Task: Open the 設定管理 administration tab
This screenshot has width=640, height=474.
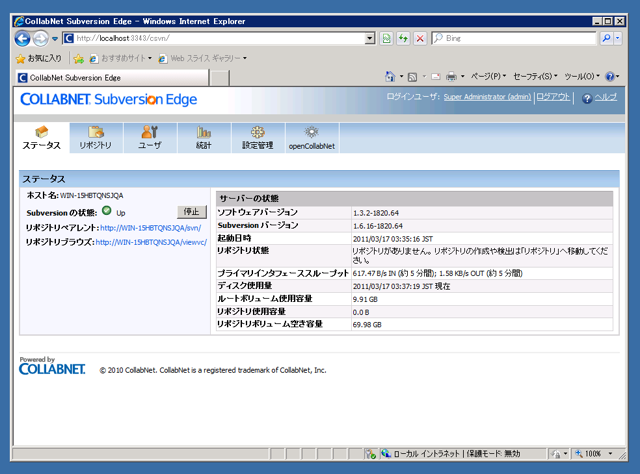Action: tap(258, 138)
